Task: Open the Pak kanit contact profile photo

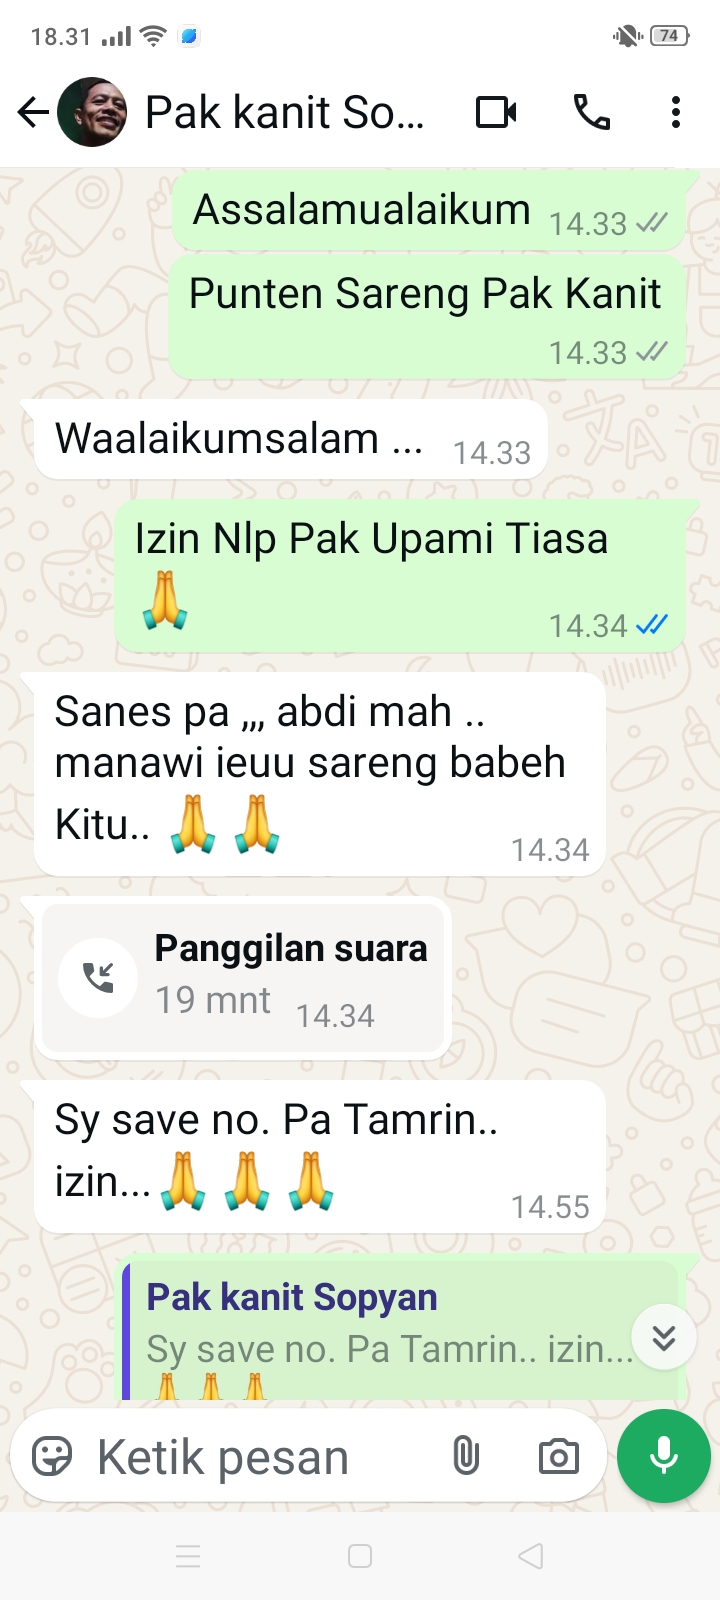Action: point(92,112)
